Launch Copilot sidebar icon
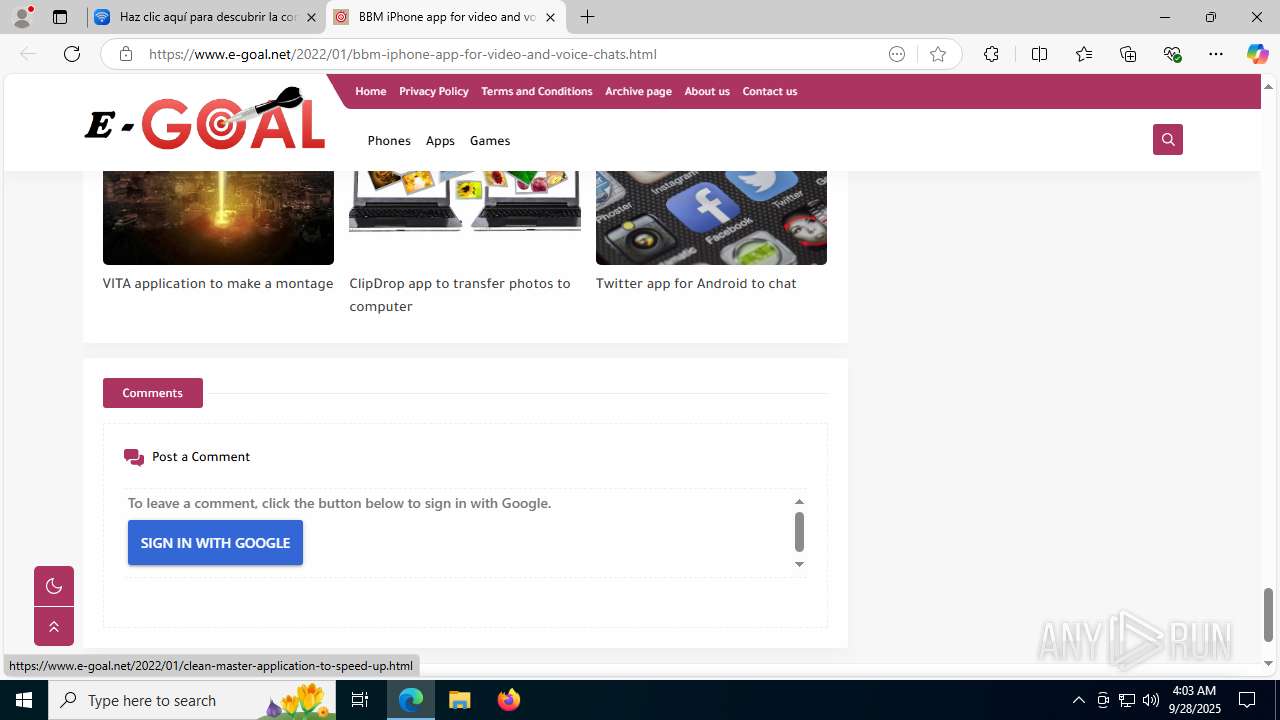 click(x=1257, y=54)
